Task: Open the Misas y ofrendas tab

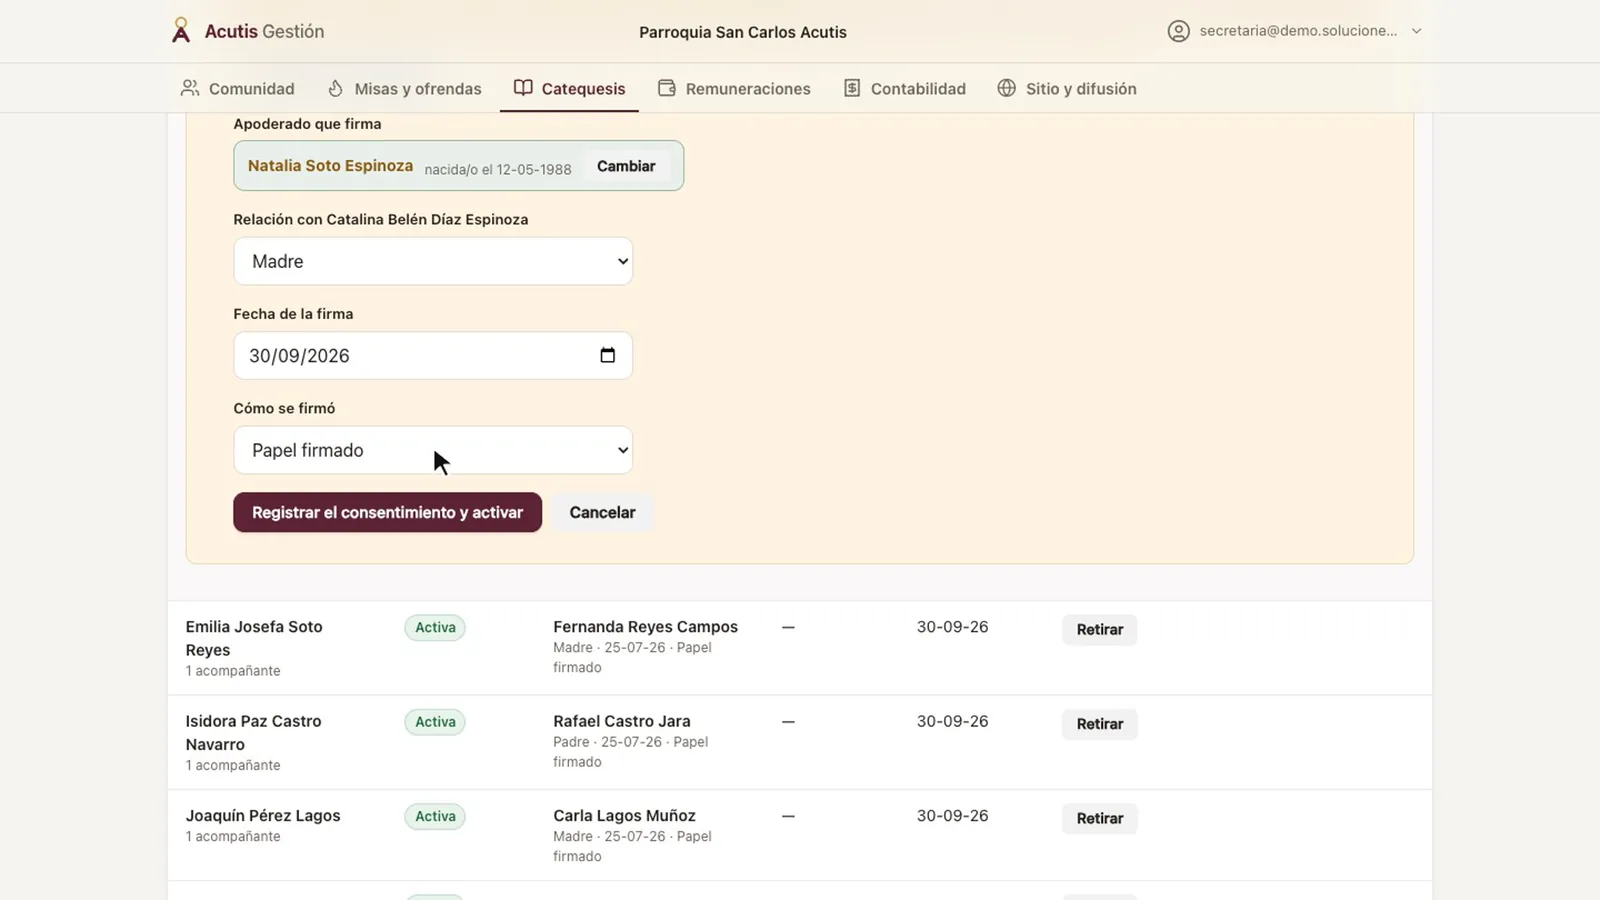Action: point(405,88)
